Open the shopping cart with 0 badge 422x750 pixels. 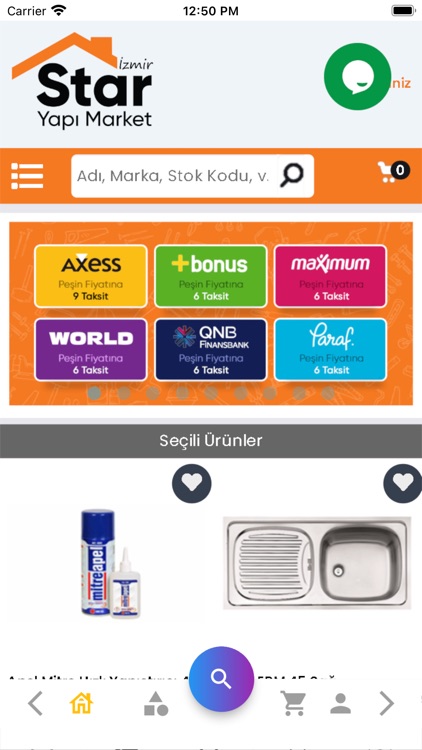click(393, 172)
